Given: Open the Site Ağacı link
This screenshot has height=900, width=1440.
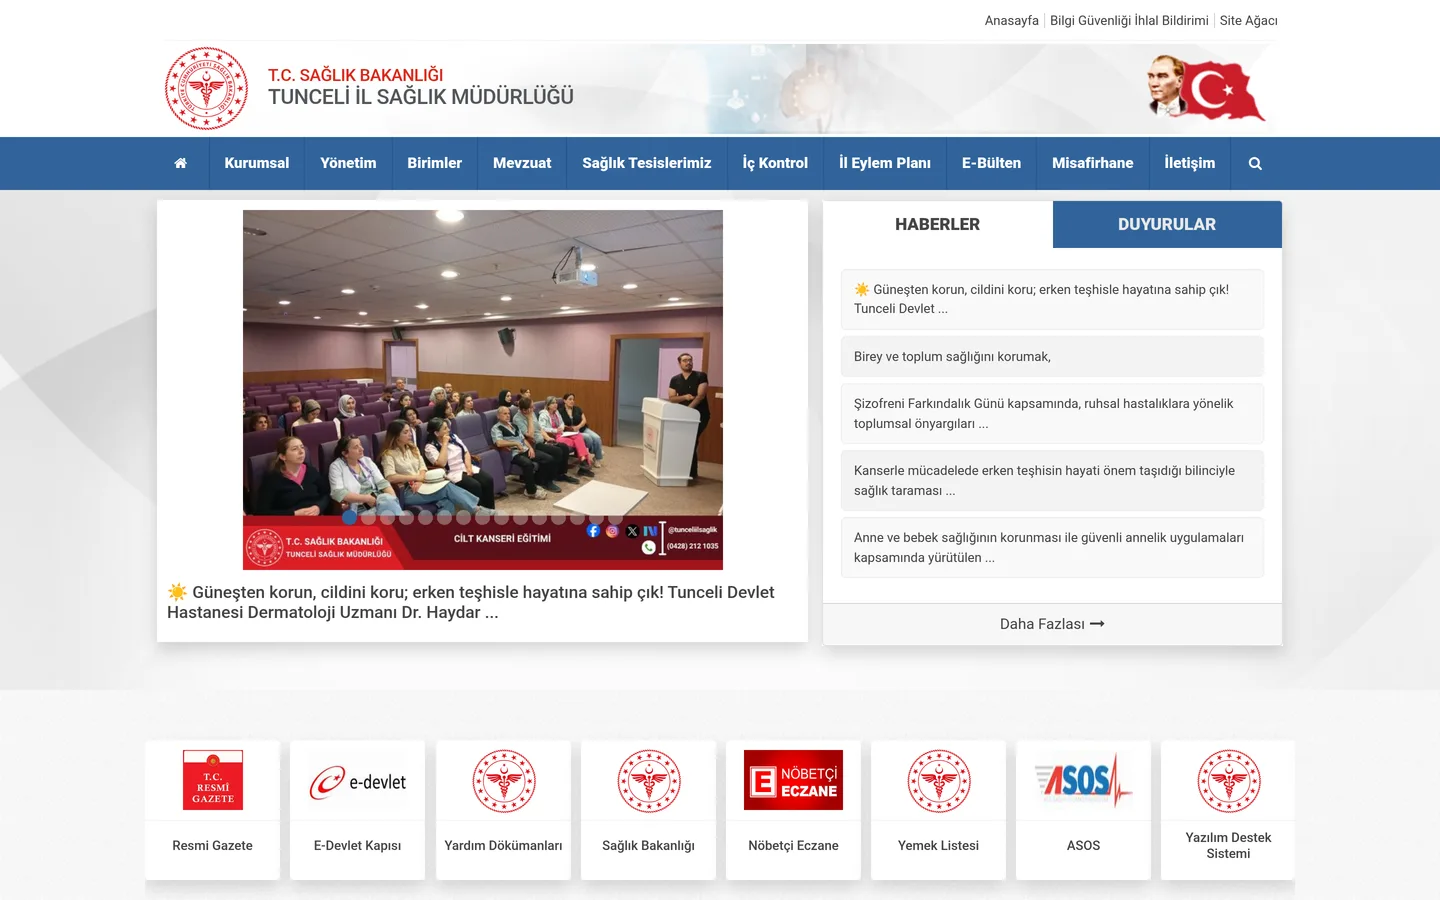Looking at the screenshot, I should pos(1249,21).
